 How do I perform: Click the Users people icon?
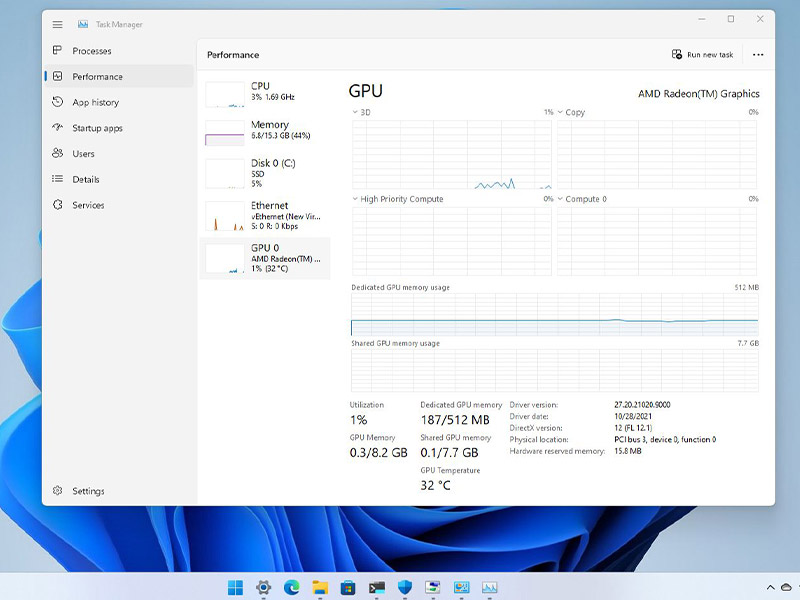(58, 153)
